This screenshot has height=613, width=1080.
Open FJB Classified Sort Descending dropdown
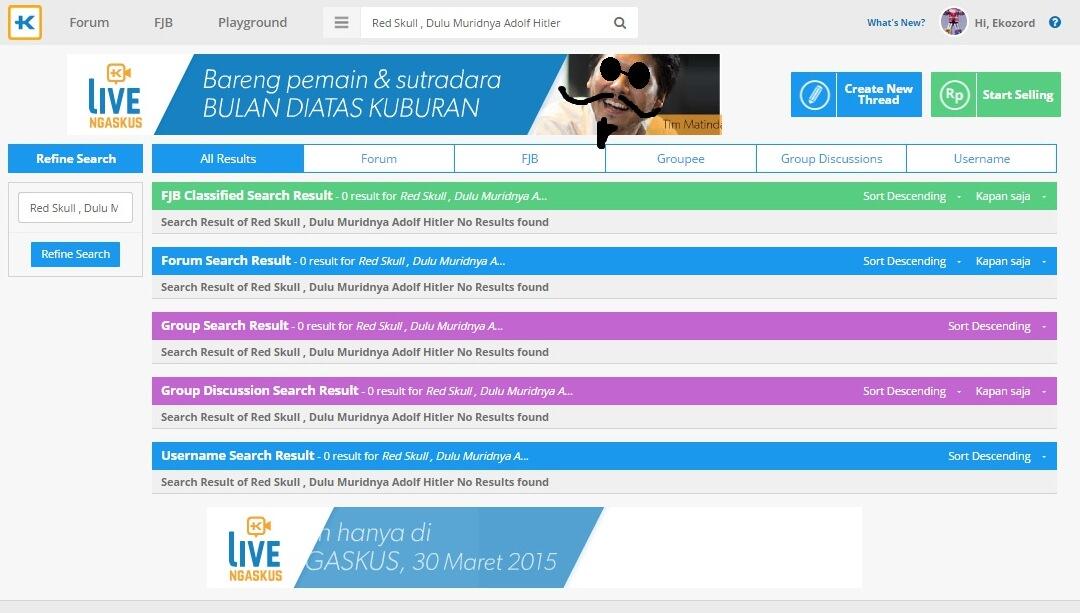[x=911, y=196]
